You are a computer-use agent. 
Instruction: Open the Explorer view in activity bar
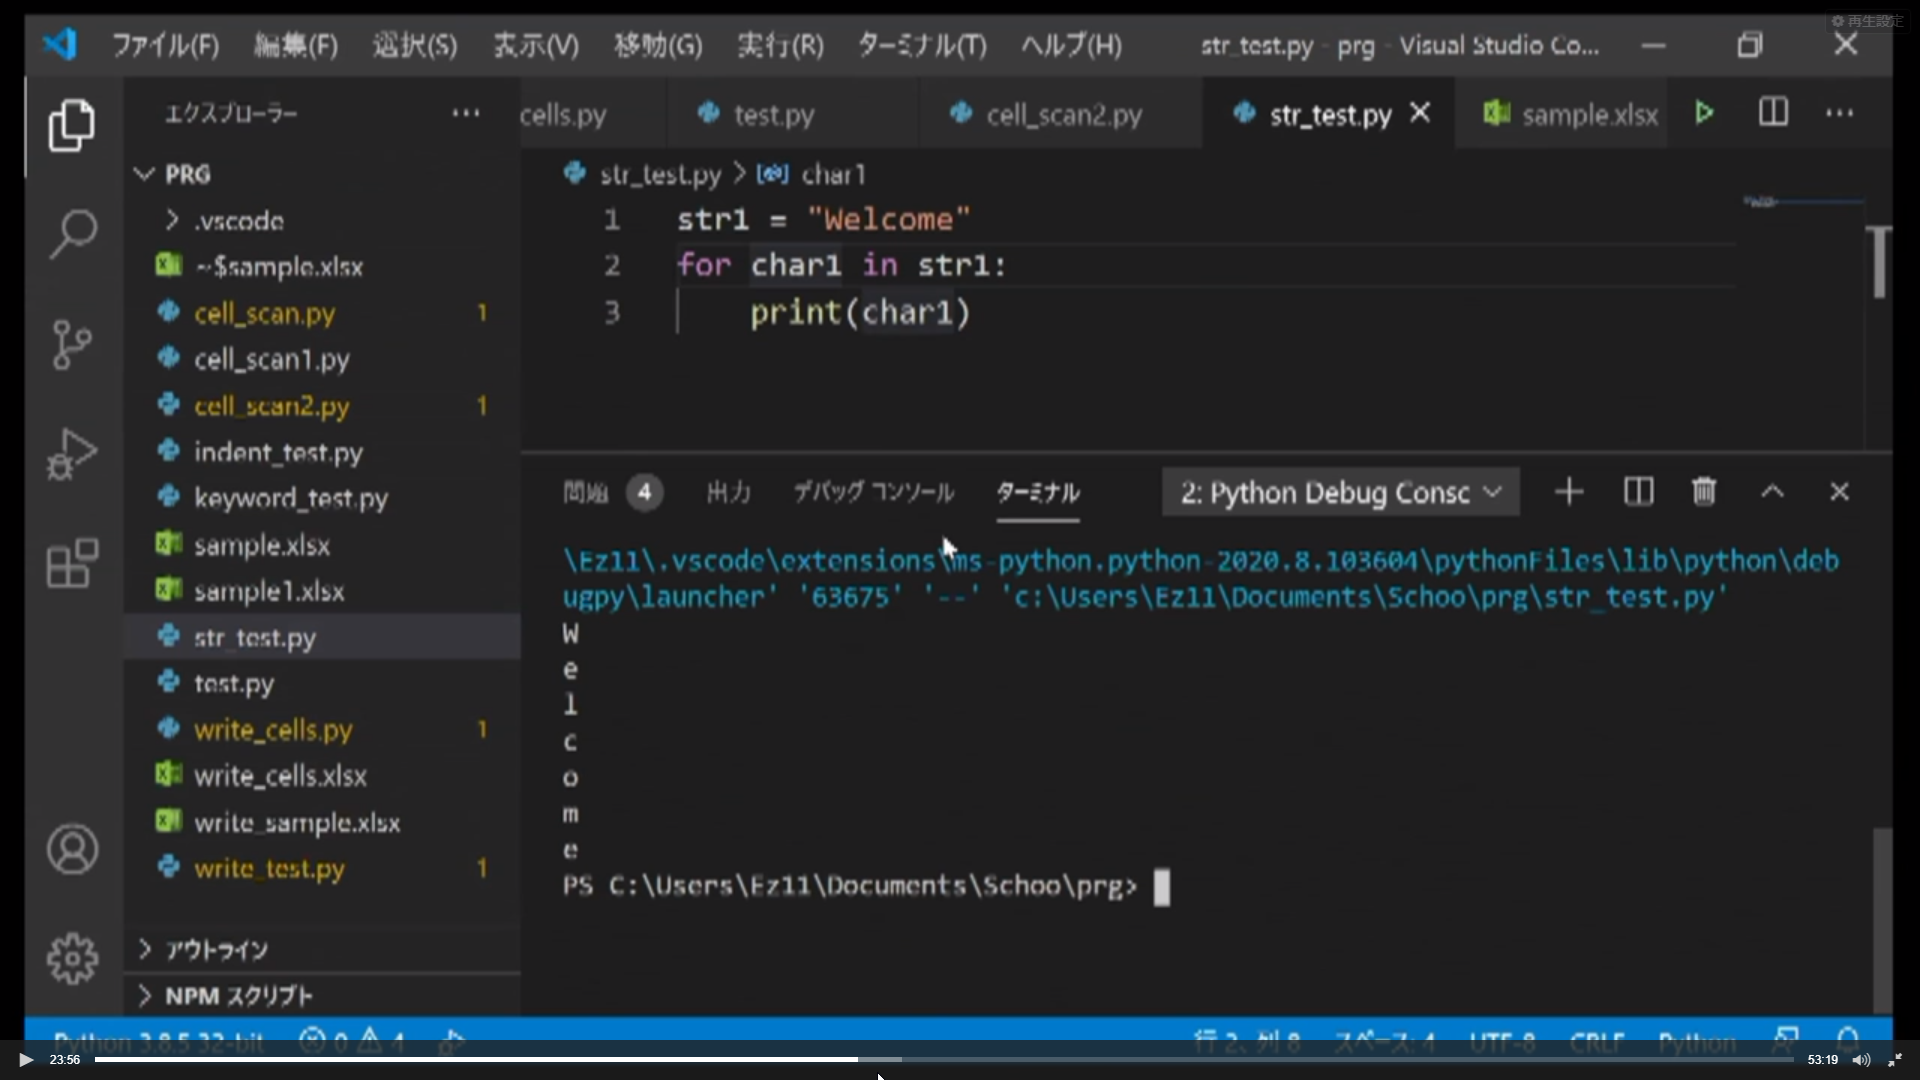point(72,125)
